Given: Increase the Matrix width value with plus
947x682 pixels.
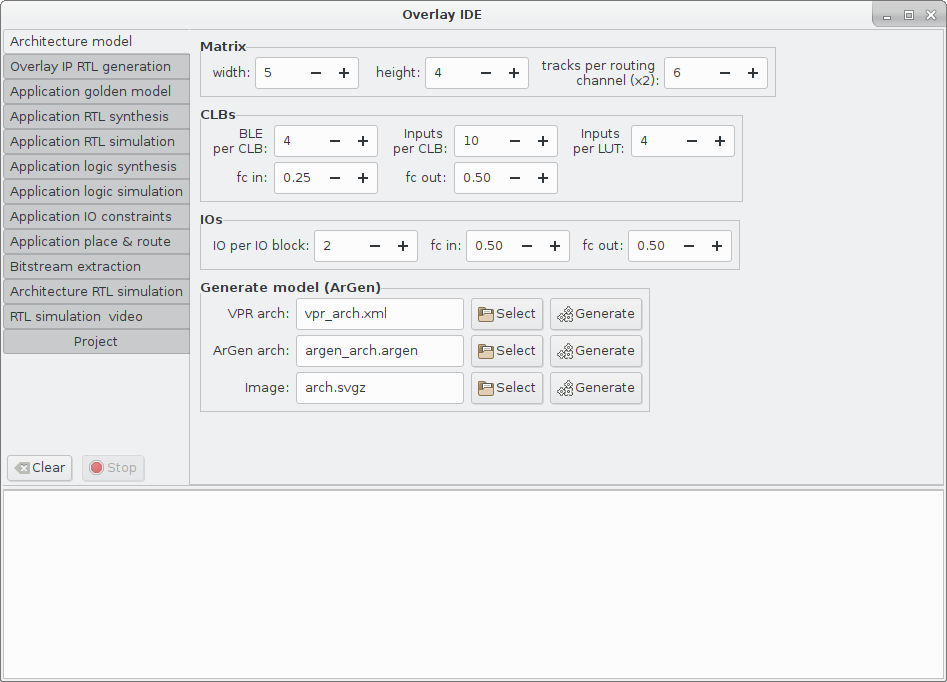Looking at the screenshot, I should (x=344, y=73).
